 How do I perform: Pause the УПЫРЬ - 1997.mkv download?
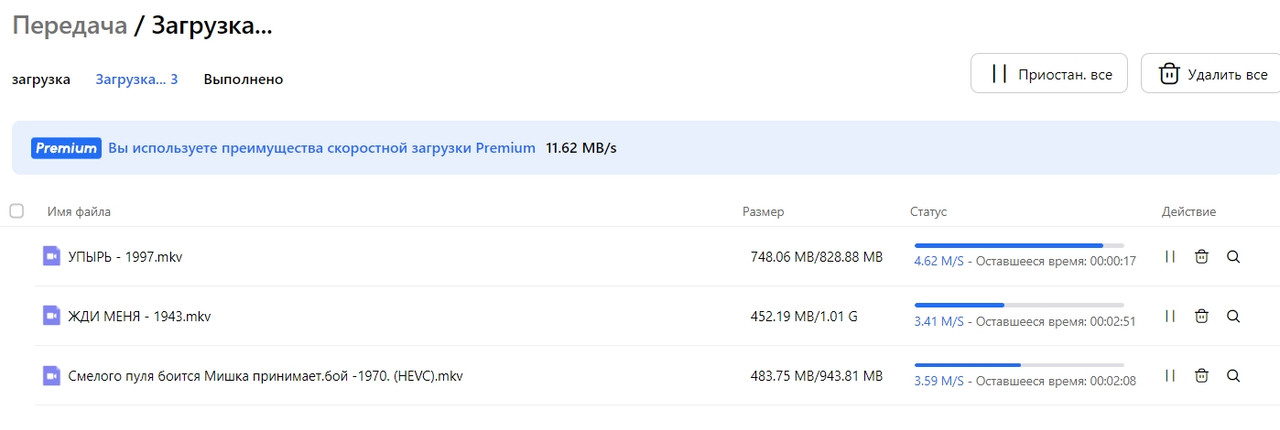[x=1170, y=257]
